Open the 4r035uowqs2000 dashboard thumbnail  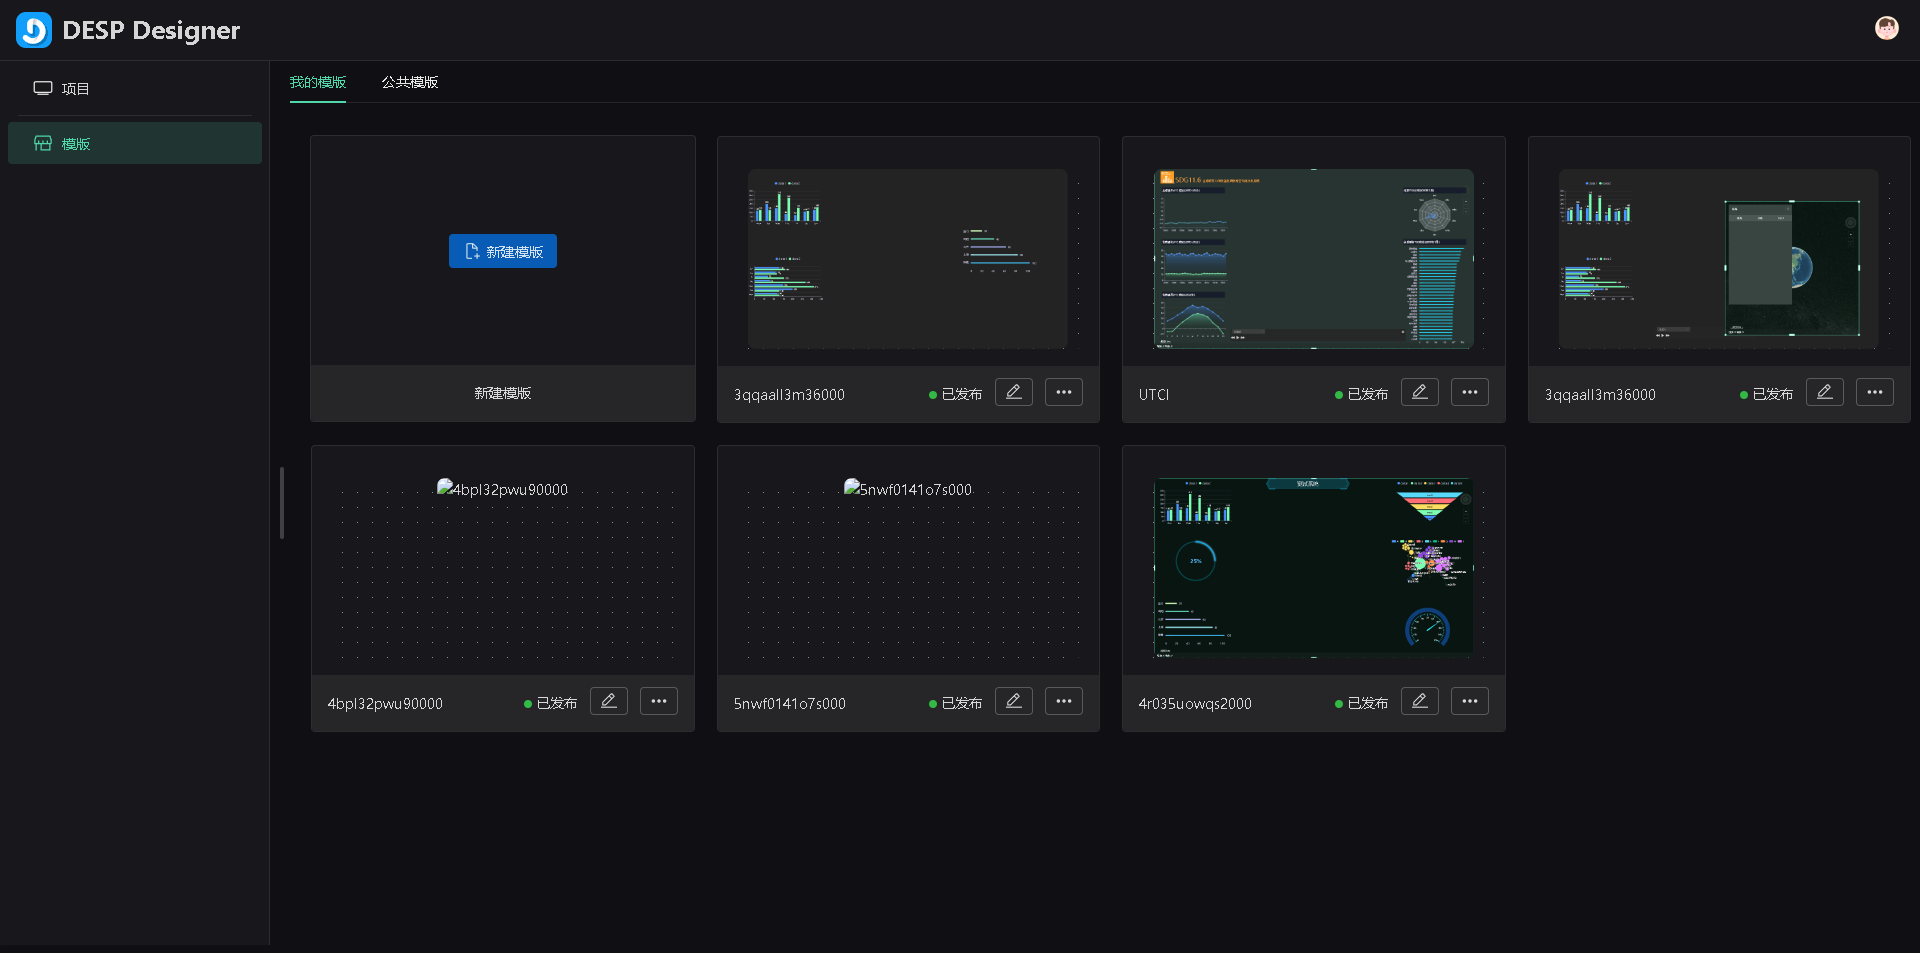click(x=1313, y=567)
